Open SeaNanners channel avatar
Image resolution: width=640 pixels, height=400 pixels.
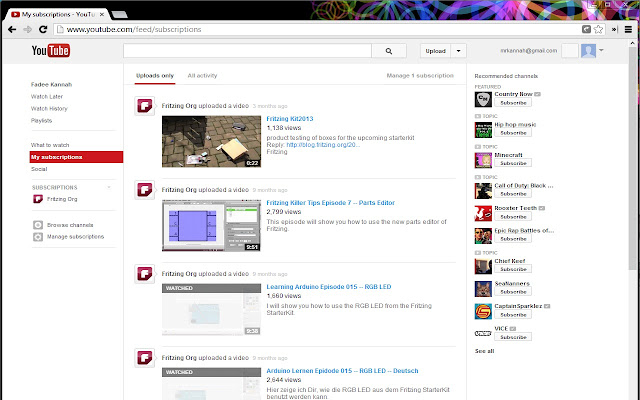coord(483,289)
